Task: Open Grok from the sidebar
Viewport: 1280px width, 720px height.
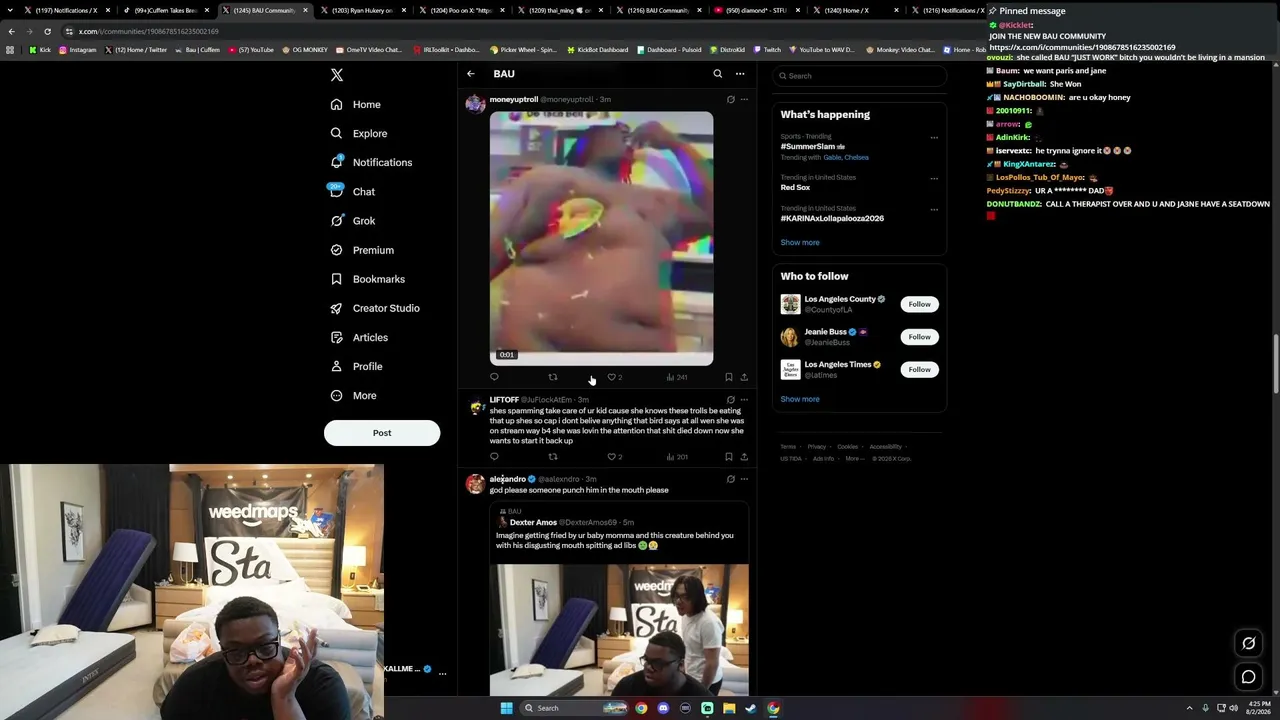Action: 352,221
